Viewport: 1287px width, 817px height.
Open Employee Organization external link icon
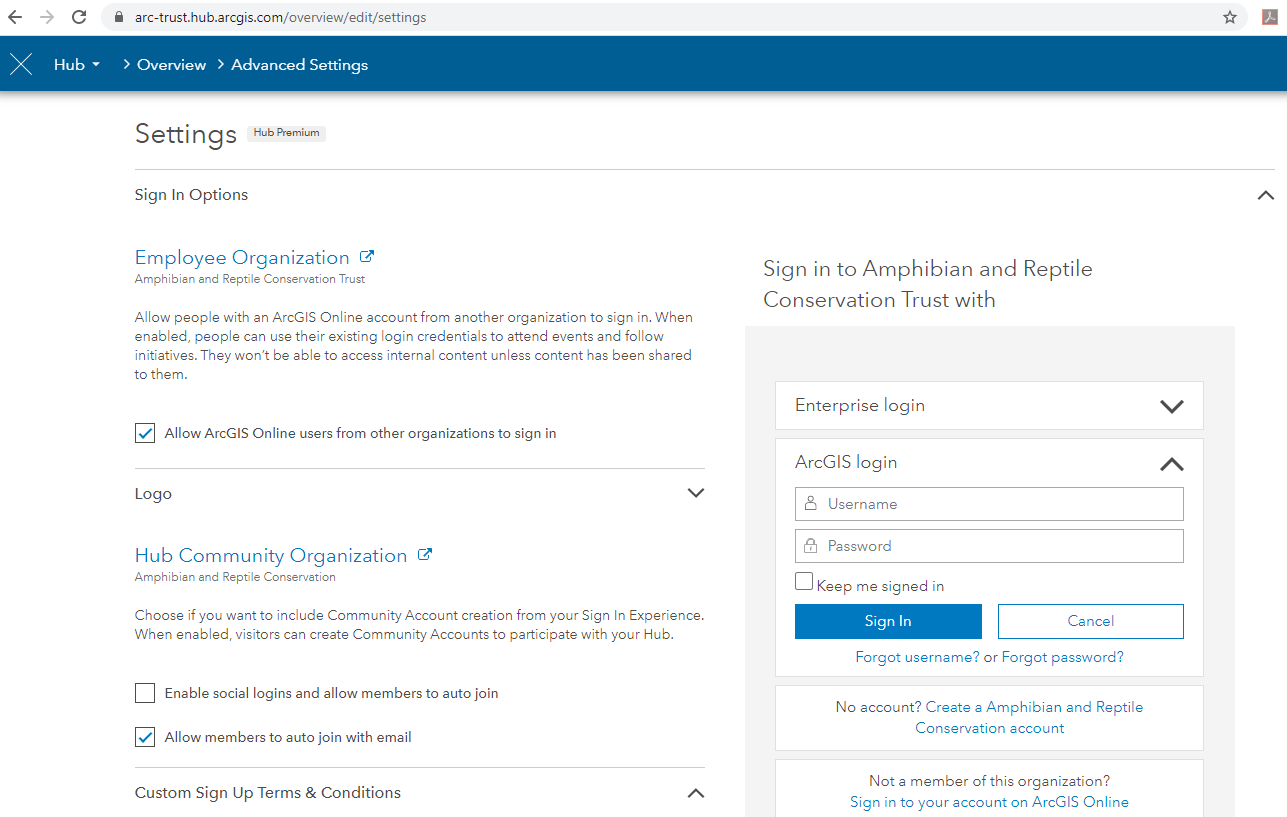pyautogui.click(x=367, y=256)
